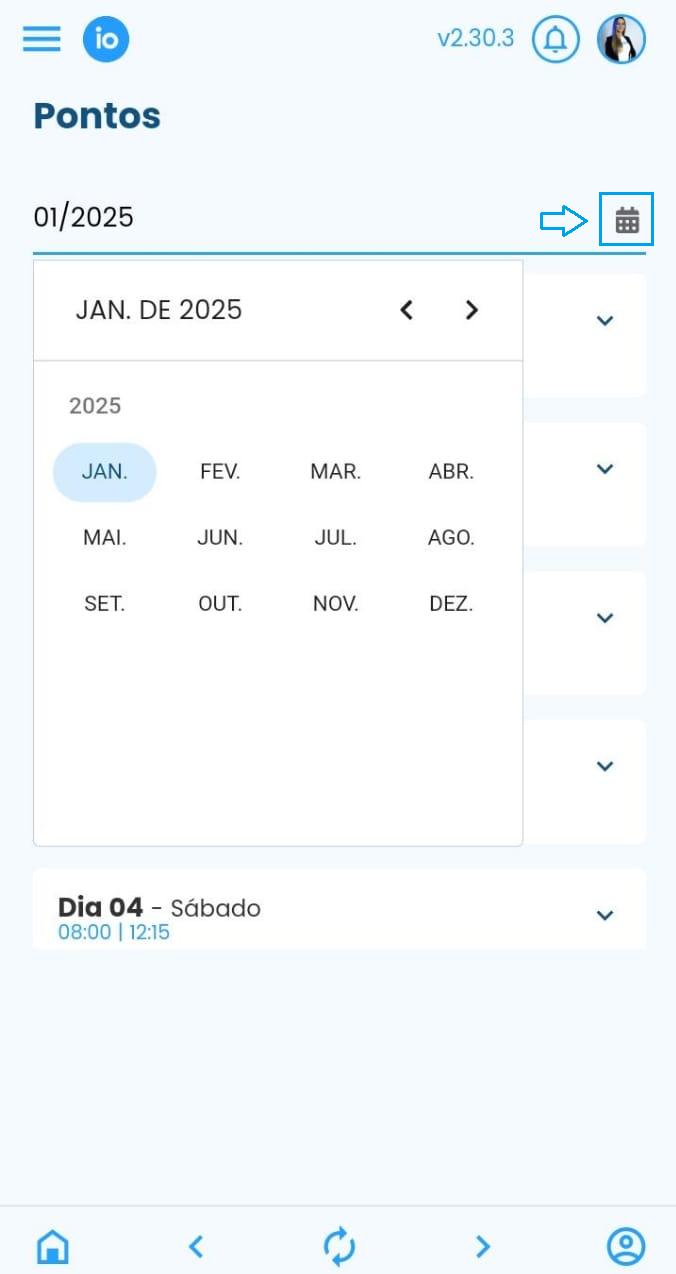The image size is (676, 1274).
Task: Click the 01/2025 date input field
Action: [84, 217]
